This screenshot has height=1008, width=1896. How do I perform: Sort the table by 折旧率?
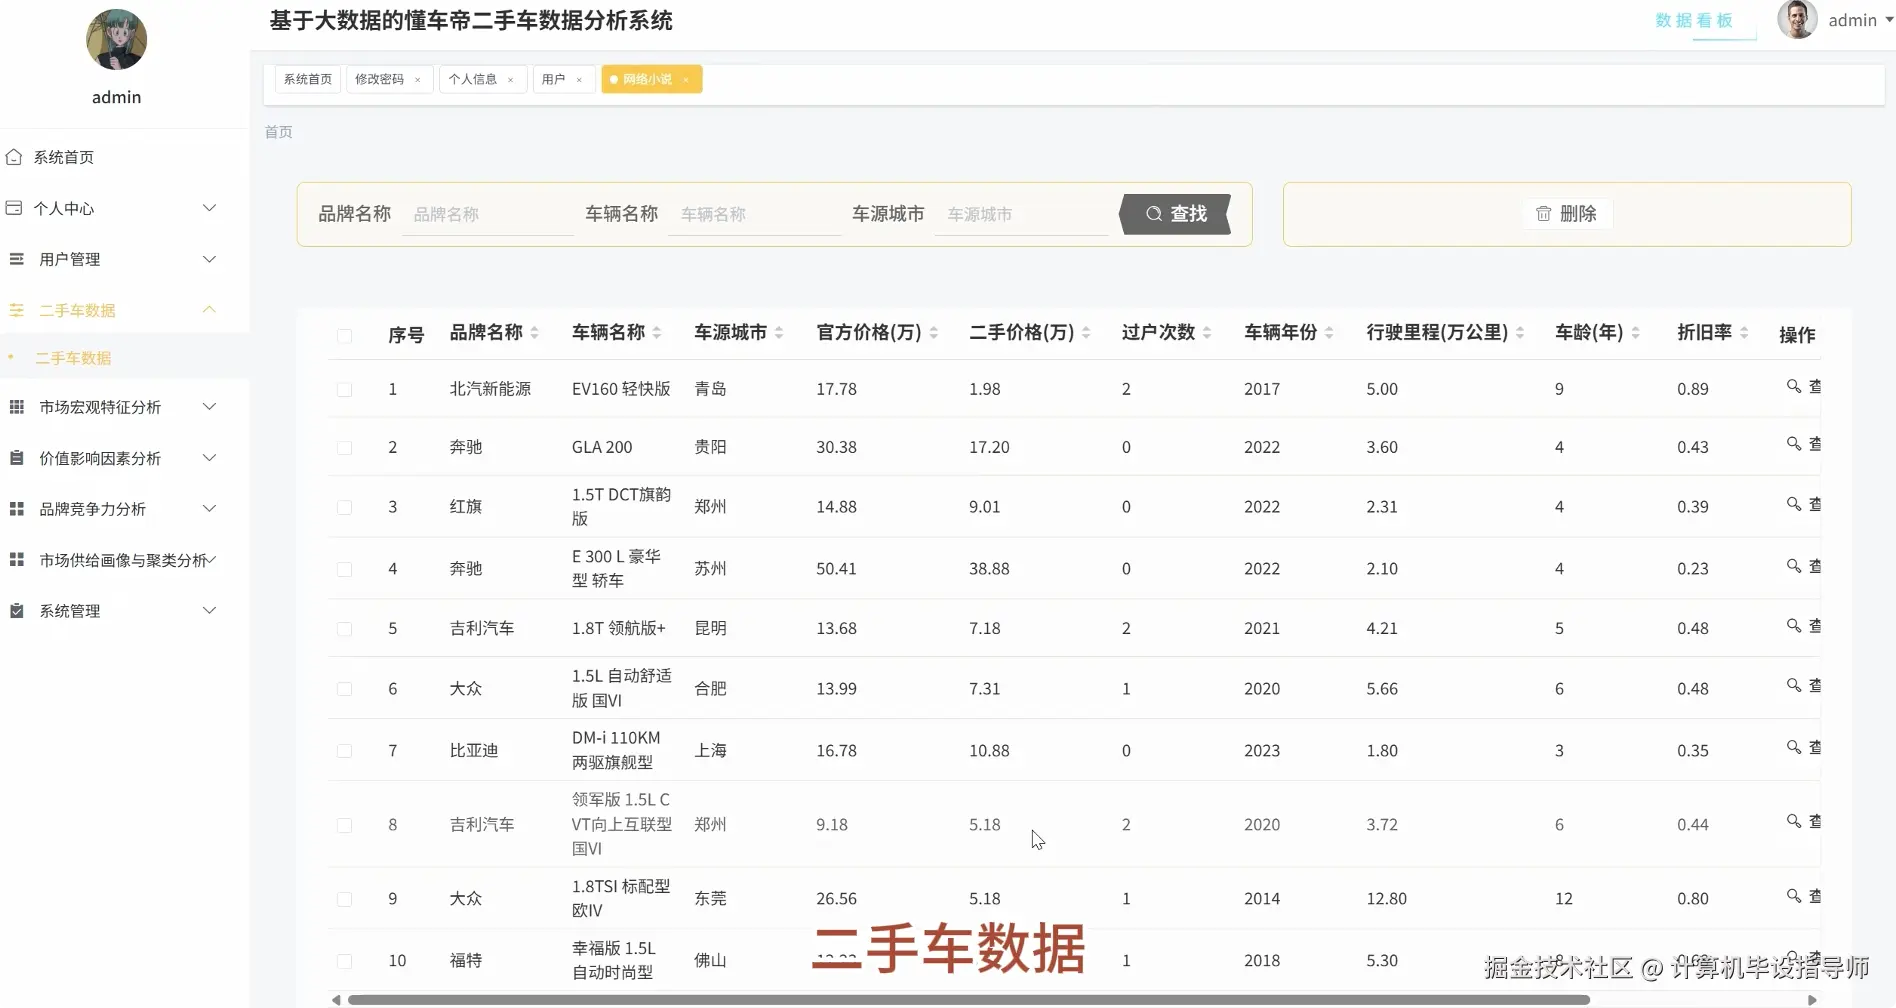click(x=1744, y=333)
